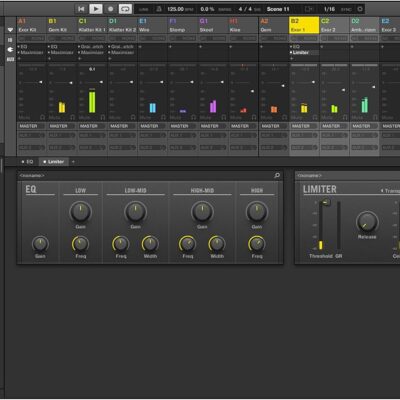Screen dimensions: 400x400
Task: Mute the A1 Exor Kit channel
Action: point(24,118)
